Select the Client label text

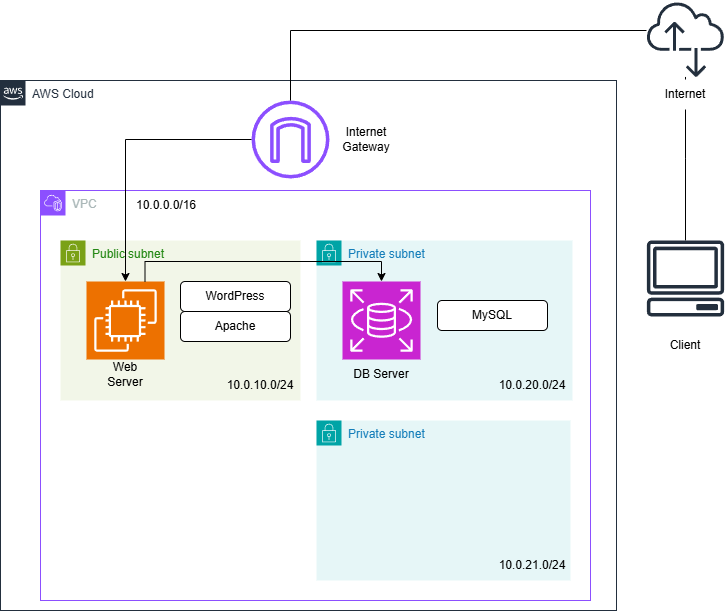tap(685, 345)
